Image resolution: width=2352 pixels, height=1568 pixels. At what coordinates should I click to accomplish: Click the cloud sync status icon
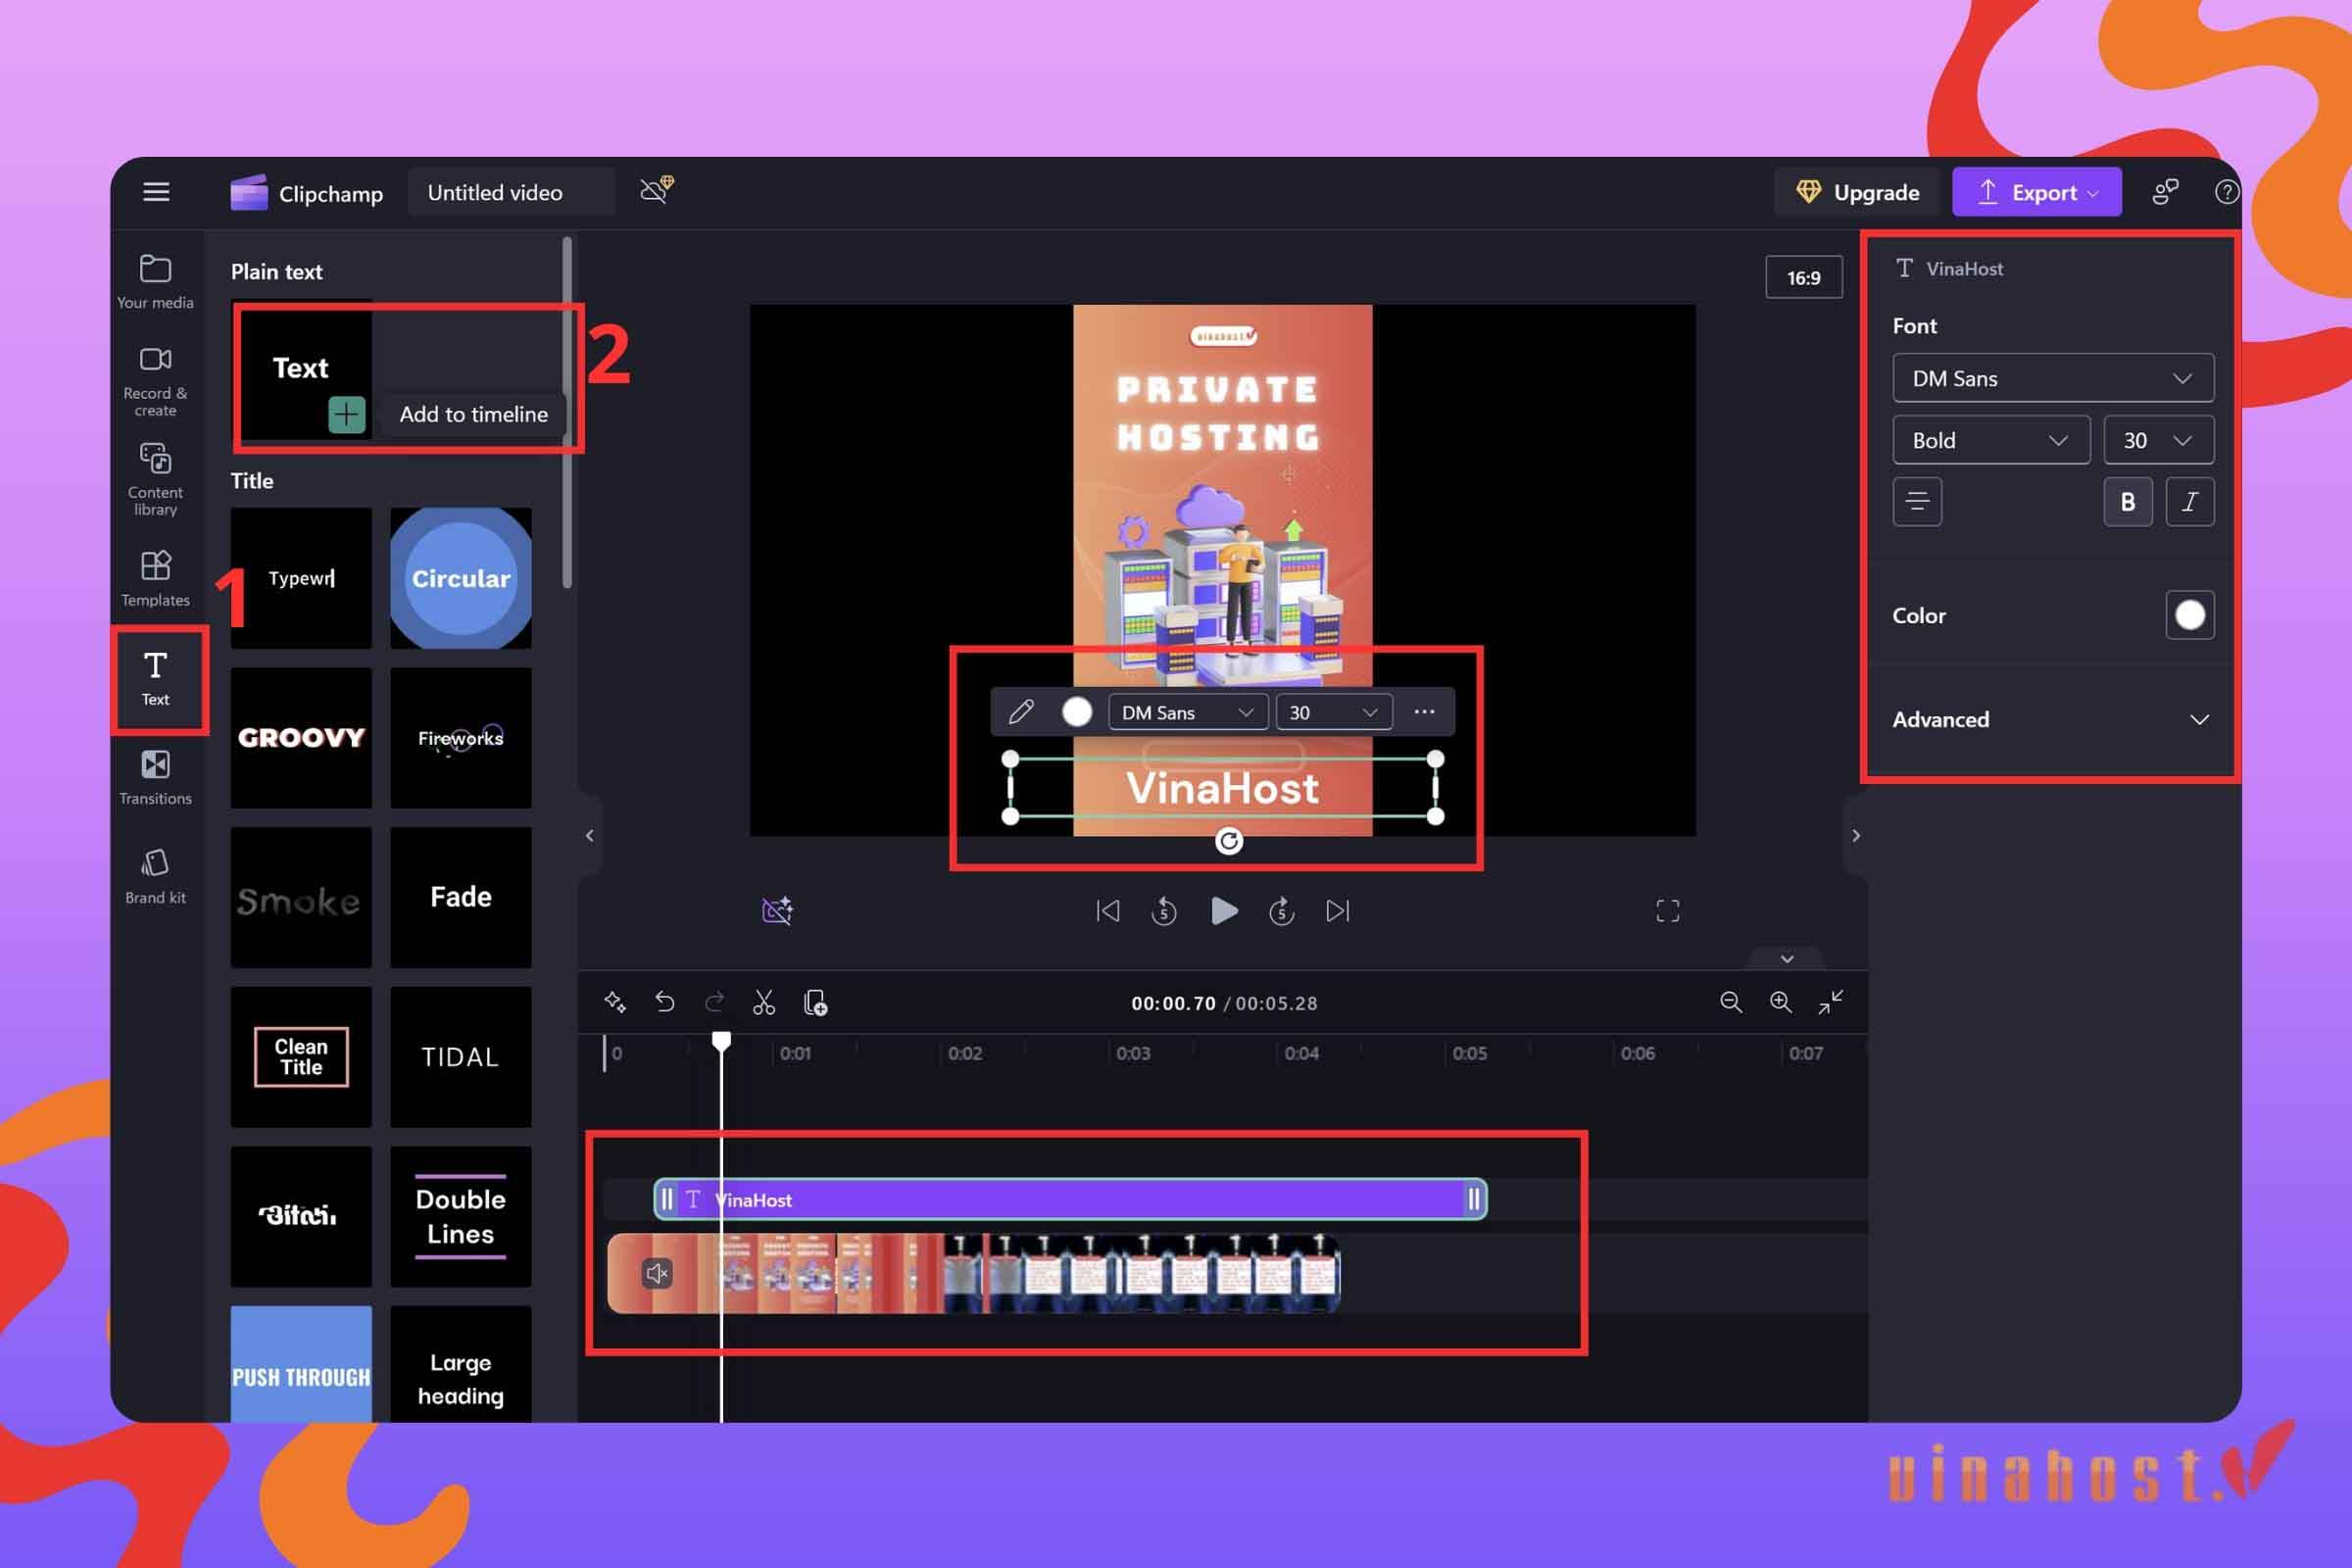(656, 189)
